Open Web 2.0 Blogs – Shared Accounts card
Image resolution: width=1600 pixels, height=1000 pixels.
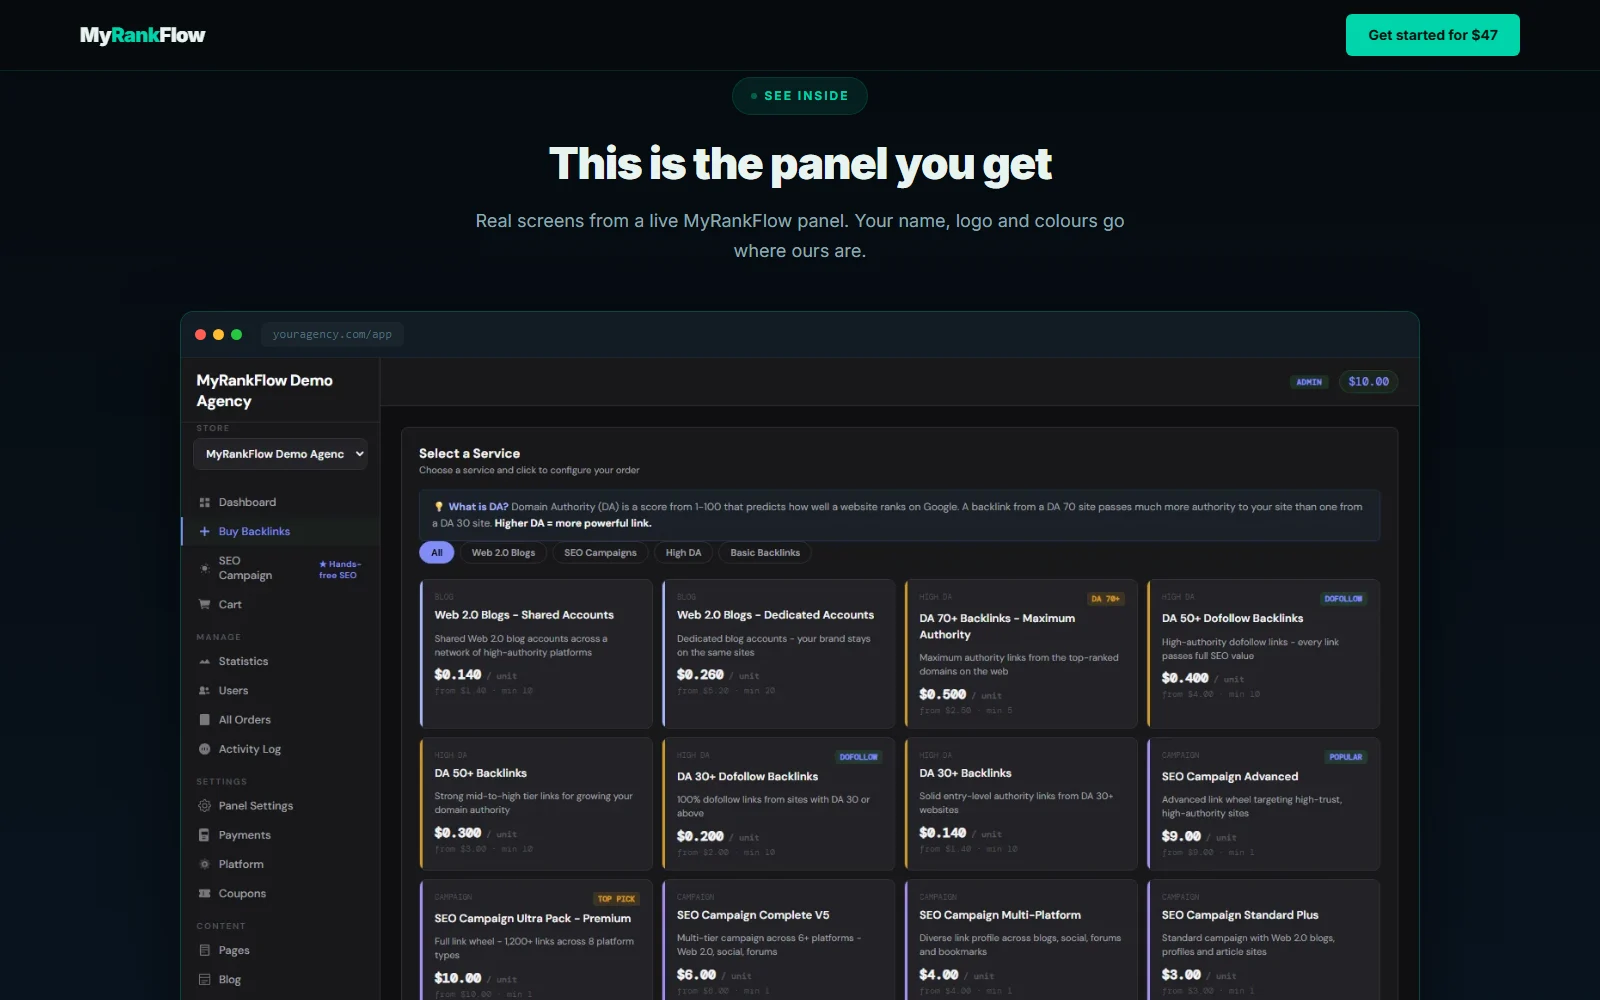[536, 654]
